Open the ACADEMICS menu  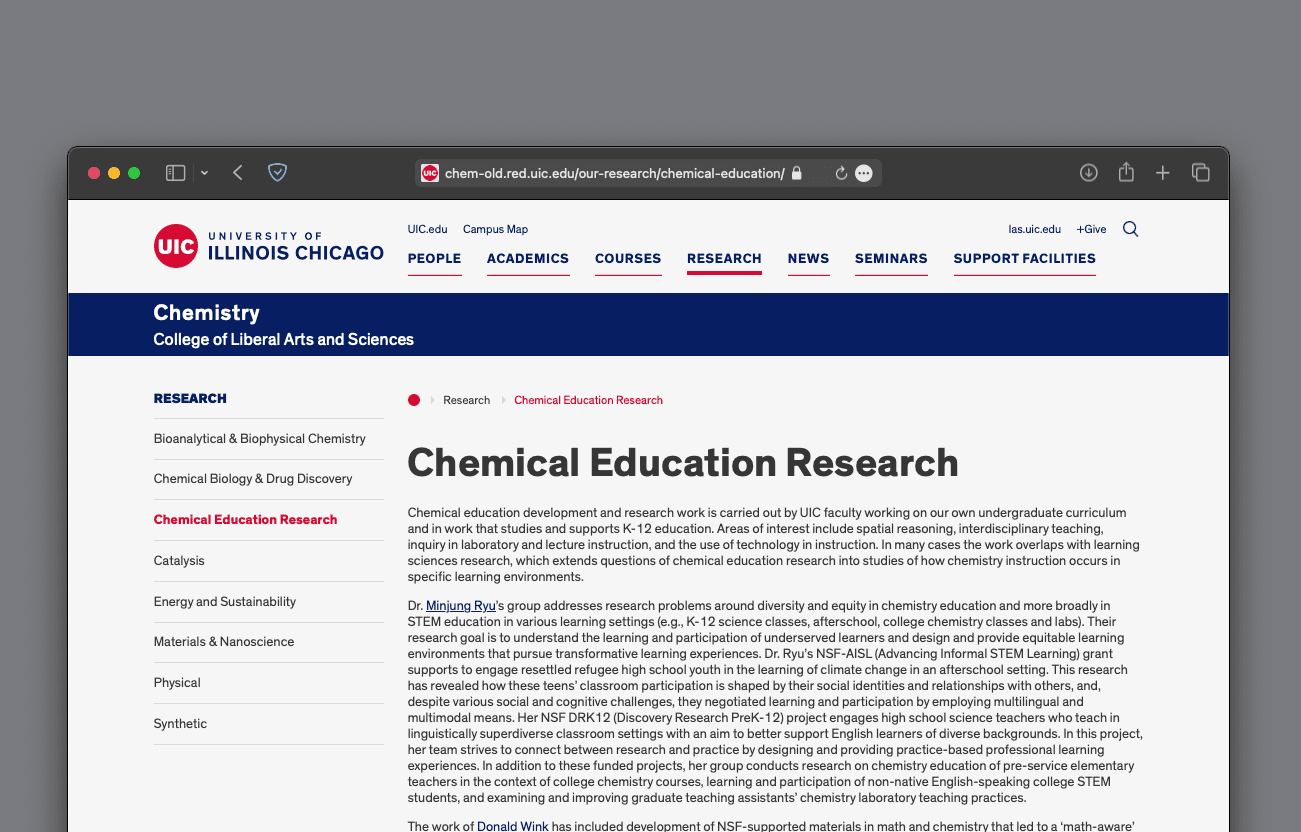pos(528,258)
